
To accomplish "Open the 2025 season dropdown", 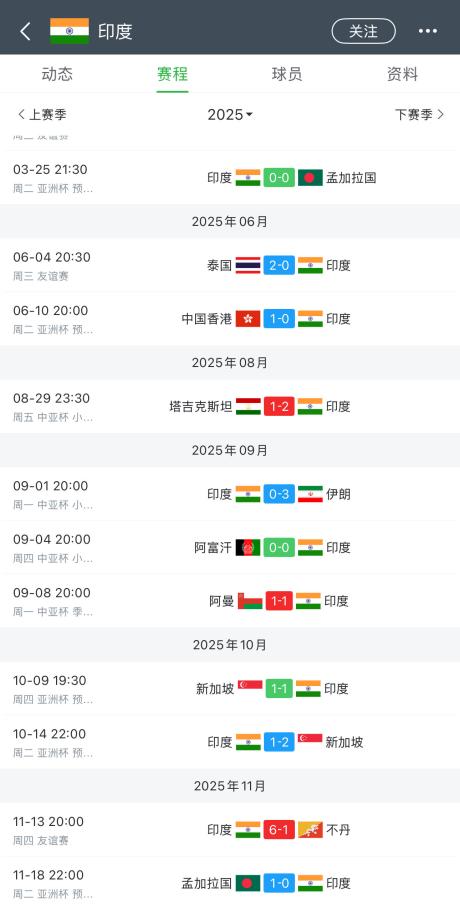I will pos(230,114).
